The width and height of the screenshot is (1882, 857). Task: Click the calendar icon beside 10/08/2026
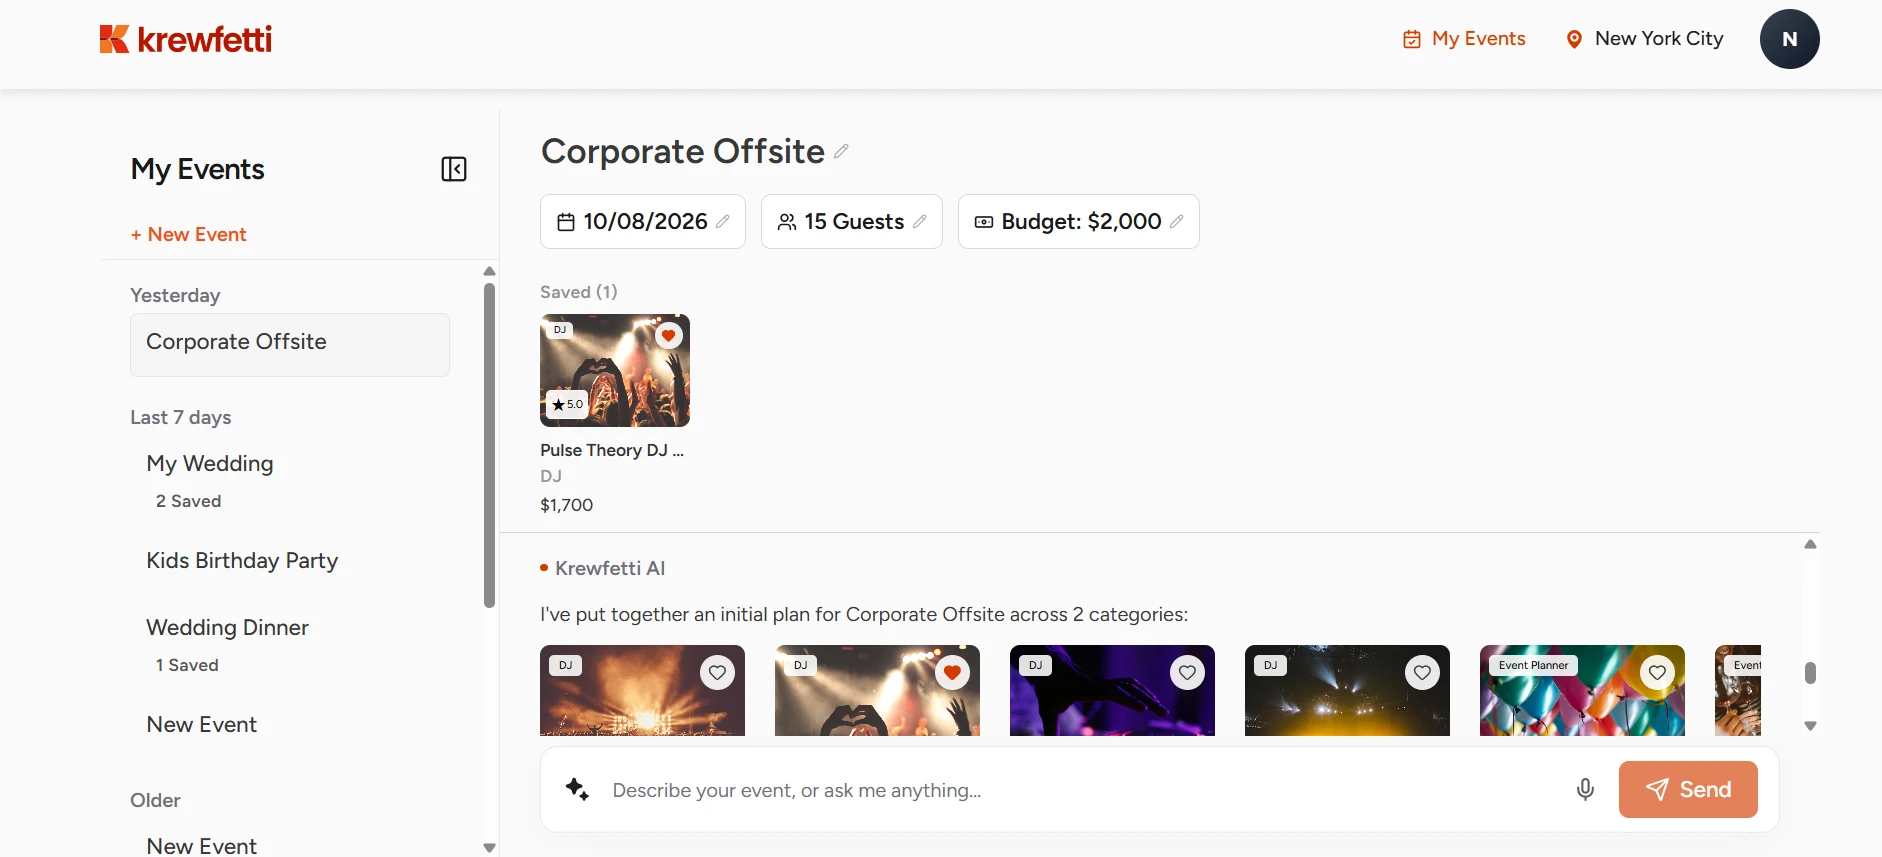coord(566,222)
